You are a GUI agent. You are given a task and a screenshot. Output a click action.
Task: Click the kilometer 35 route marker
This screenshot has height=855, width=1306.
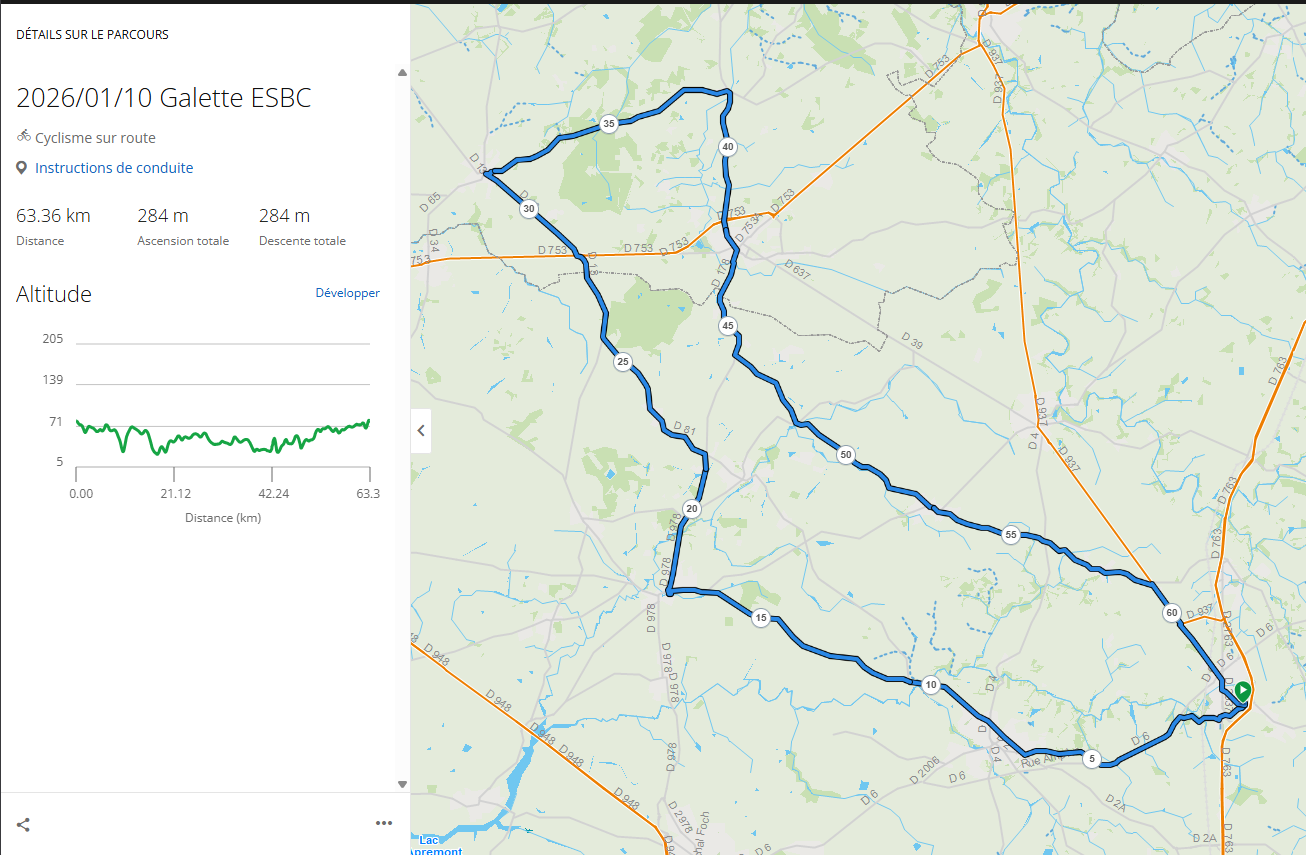point(609,125)
